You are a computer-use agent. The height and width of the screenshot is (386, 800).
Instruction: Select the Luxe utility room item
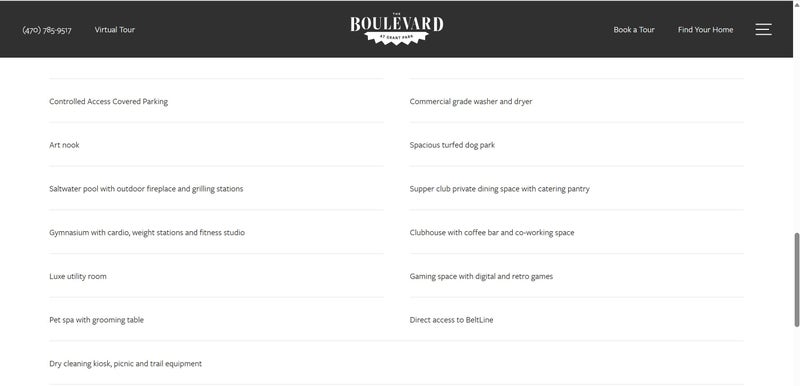78,276
